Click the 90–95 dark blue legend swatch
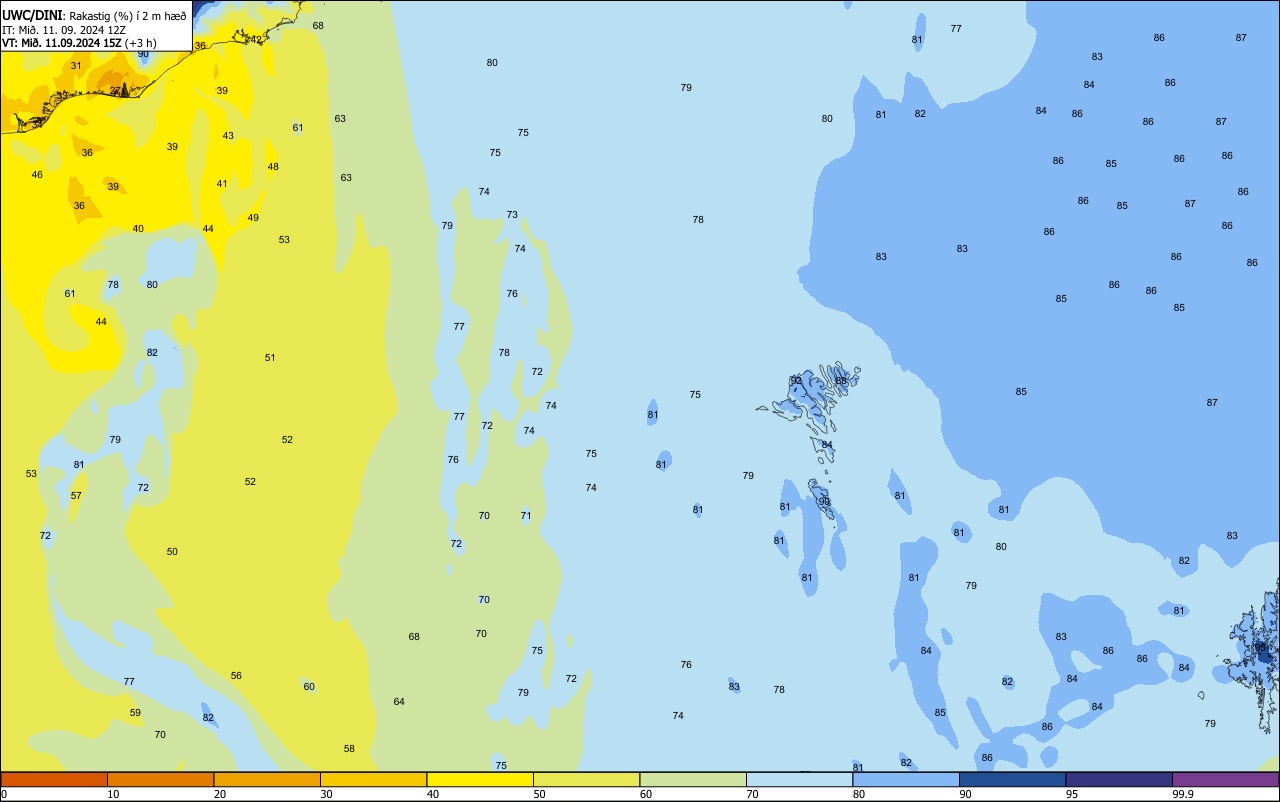Image resolution: width=1280 pixels, height=802 pixels. coord(1012,779)
